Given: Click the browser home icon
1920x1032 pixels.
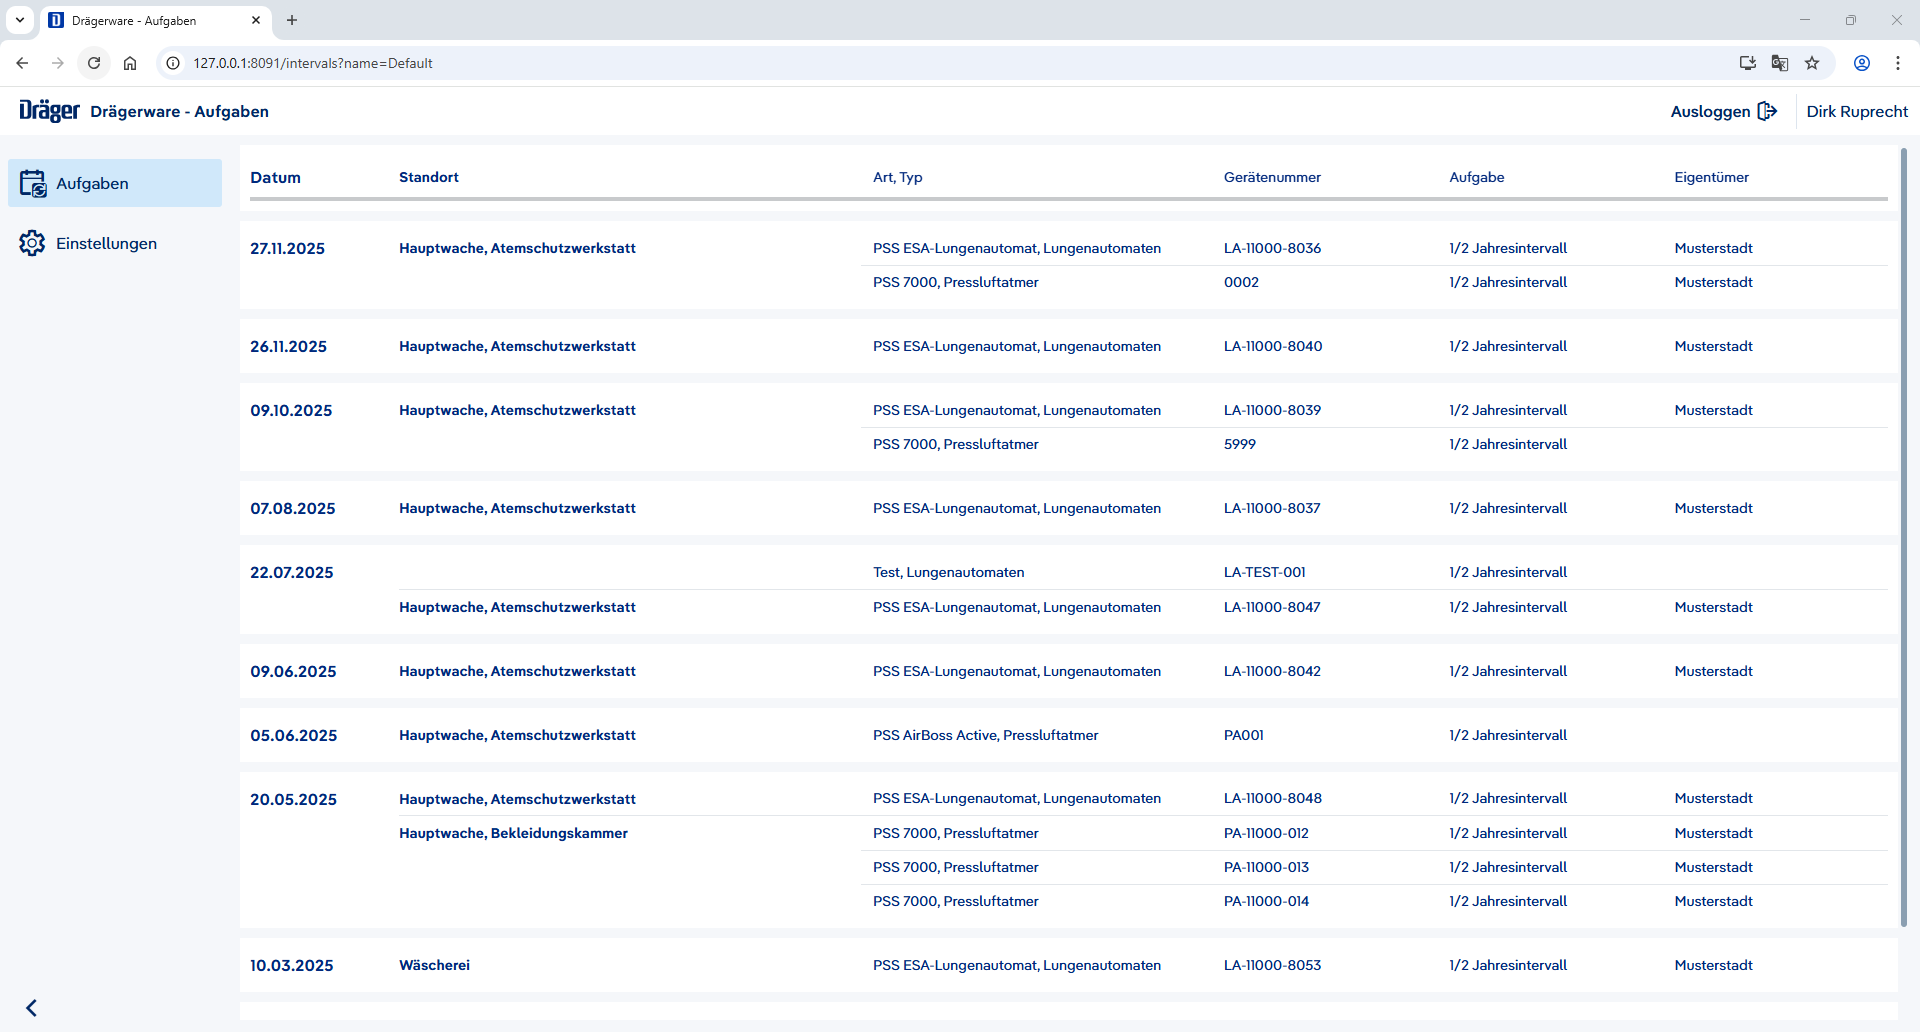Looking at the screenshot, I should [x=130, y=63].
